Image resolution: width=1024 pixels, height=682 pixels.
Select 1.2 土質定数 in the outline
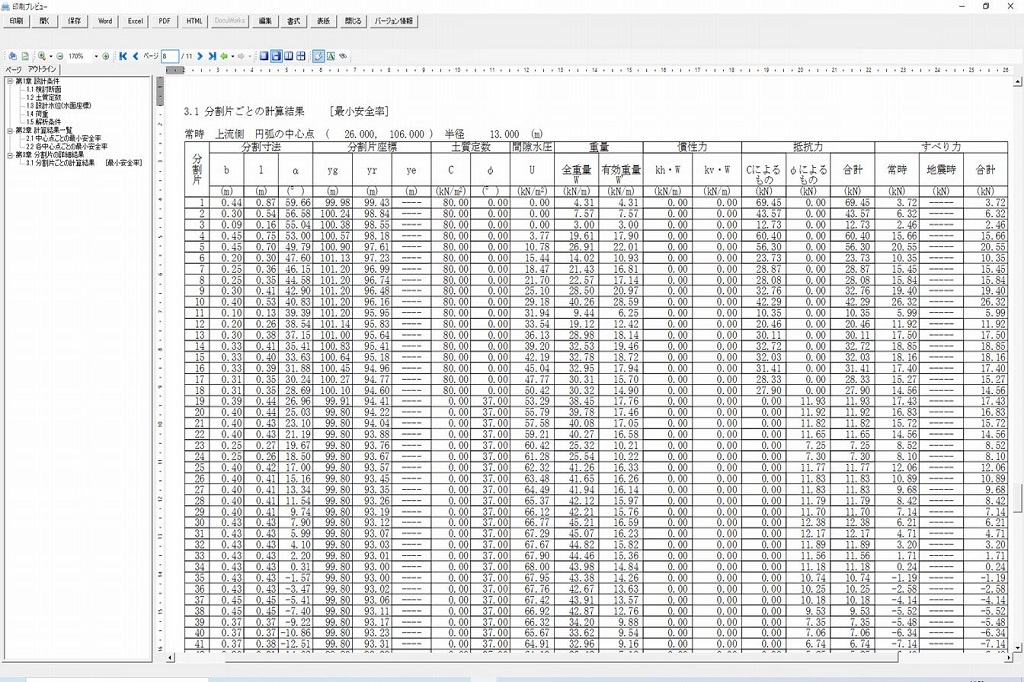tap(44, 97)
